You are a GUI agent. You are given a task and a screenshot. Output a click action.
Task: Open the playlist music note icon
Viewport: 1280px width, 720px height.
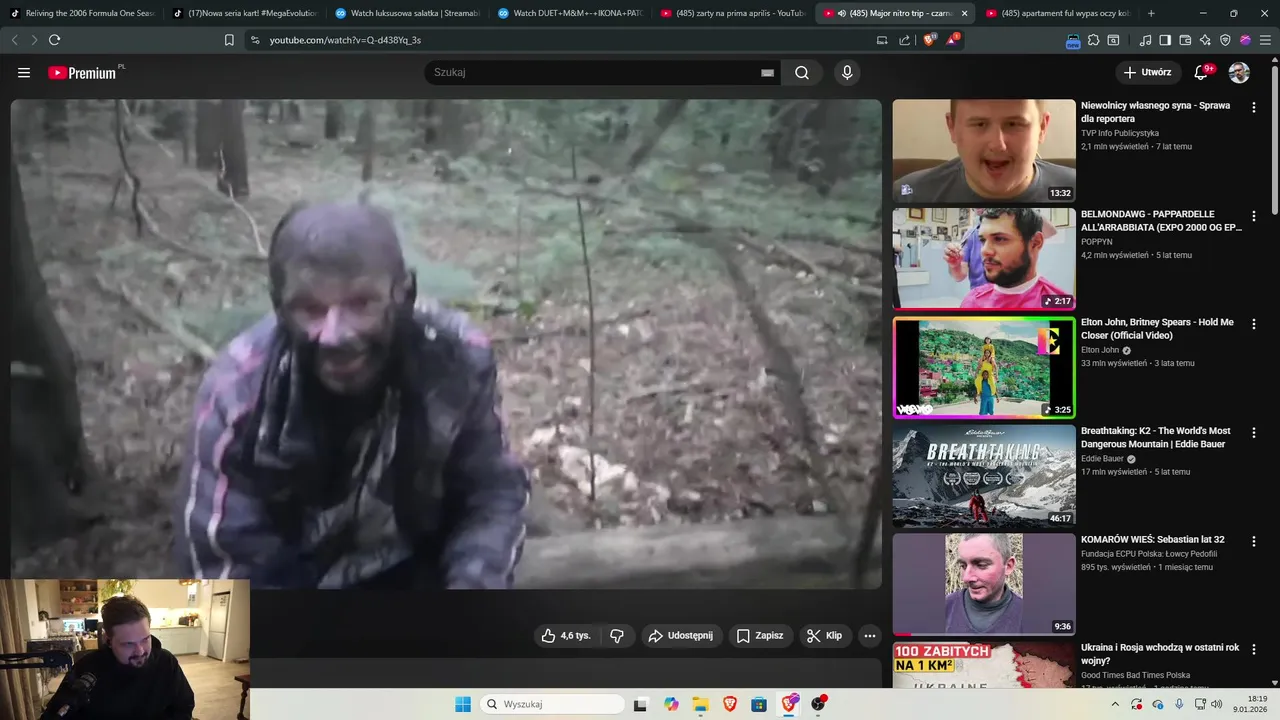1145,40
